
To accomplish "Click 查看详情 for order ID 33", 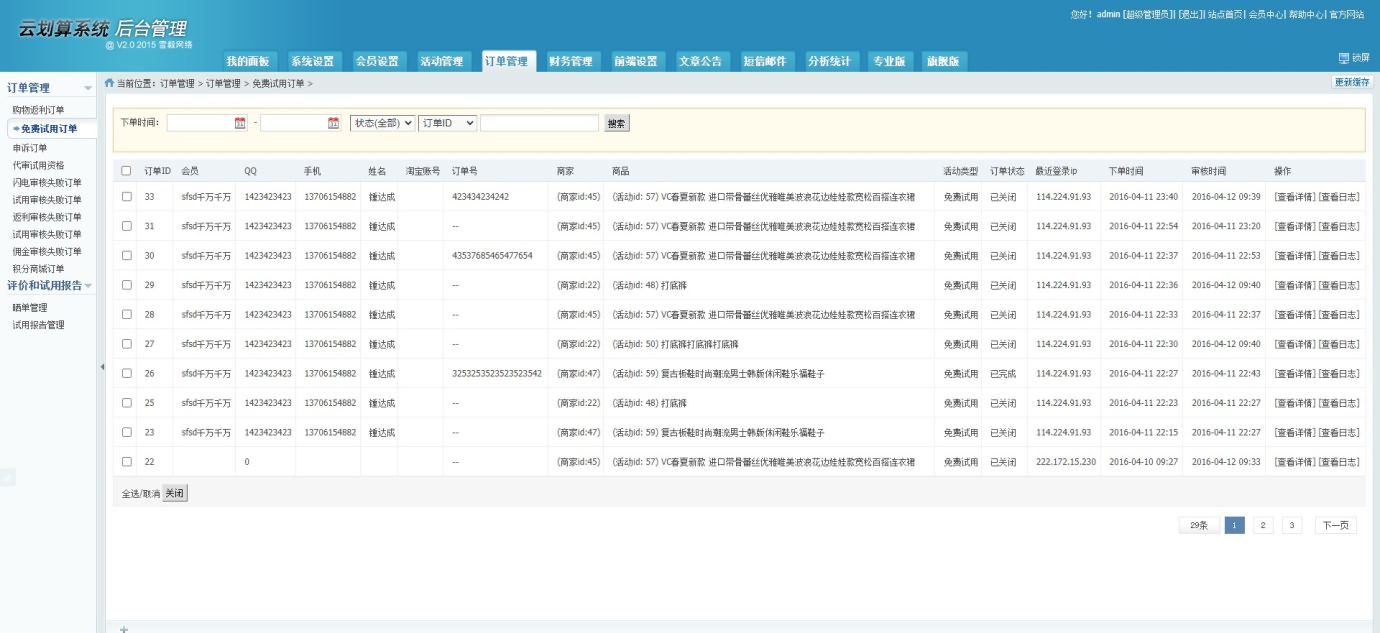I will (x=1295, y=197).
